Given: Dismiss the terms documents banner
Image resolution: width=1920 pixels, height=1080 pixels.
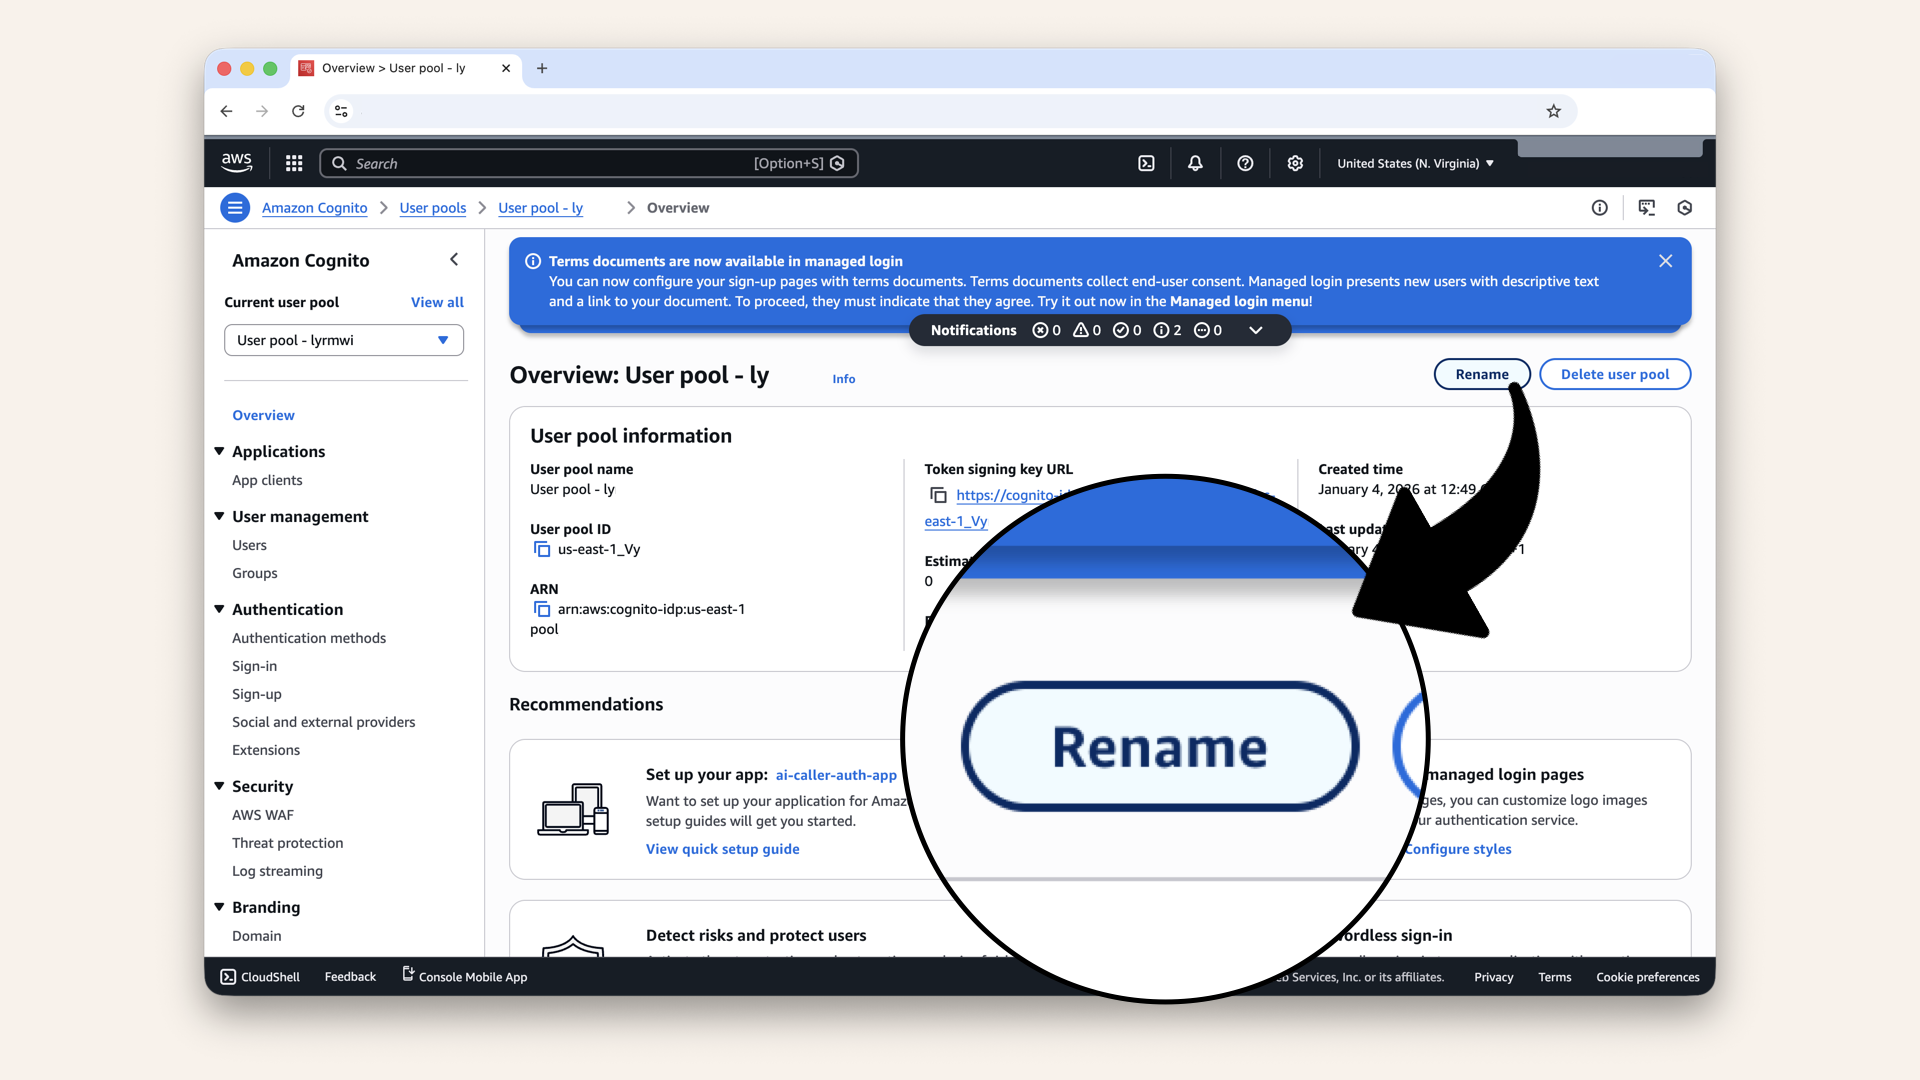Looking at the screenshot, I should pyautogui.click(x=1665, y=261).
